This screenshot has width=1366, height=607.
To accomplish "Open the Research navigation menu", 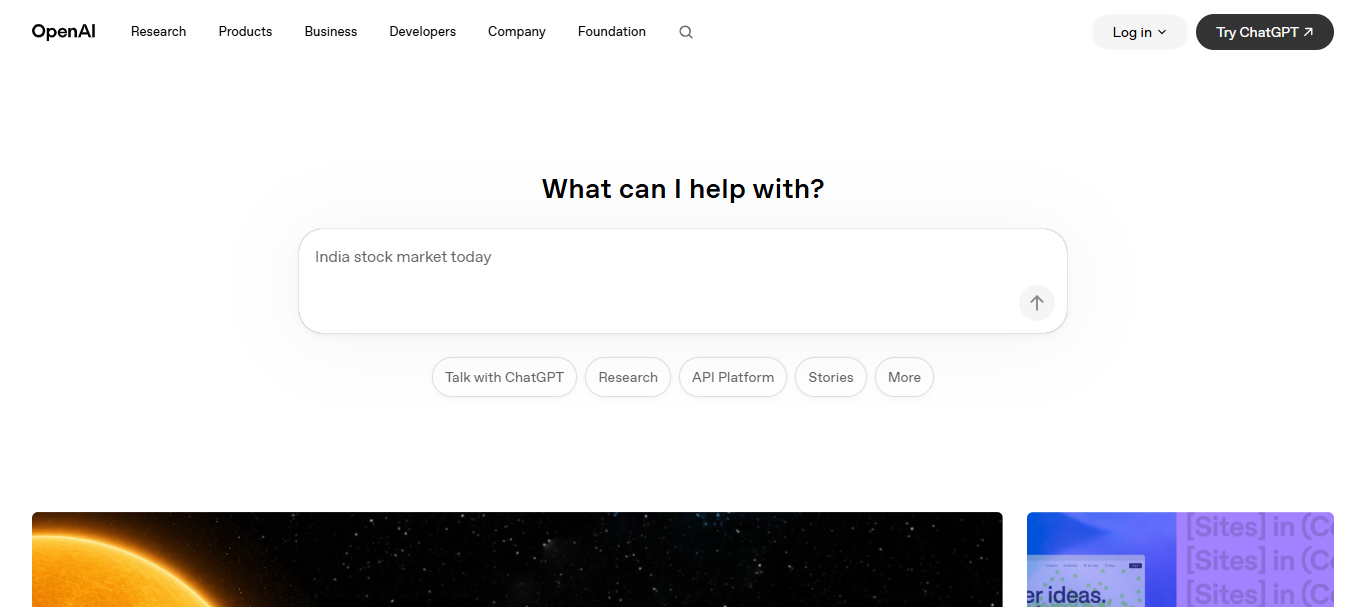I will [x=158, y=31].
